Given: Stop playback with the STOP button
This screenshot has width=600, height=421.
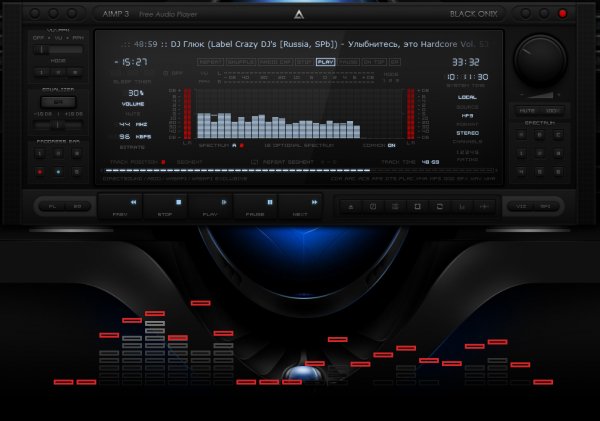Looking at the screenshot, I should coord(166,207).
